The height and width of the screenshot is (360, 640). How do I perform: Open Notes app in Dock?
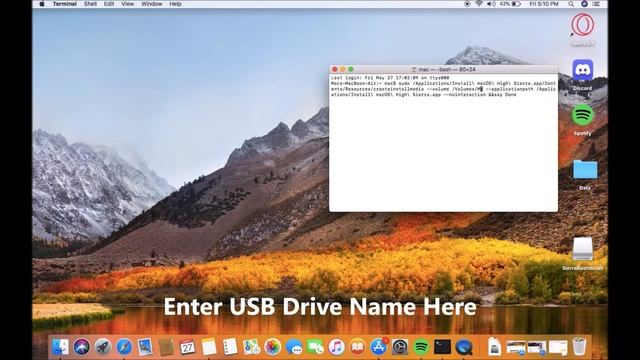209,347
